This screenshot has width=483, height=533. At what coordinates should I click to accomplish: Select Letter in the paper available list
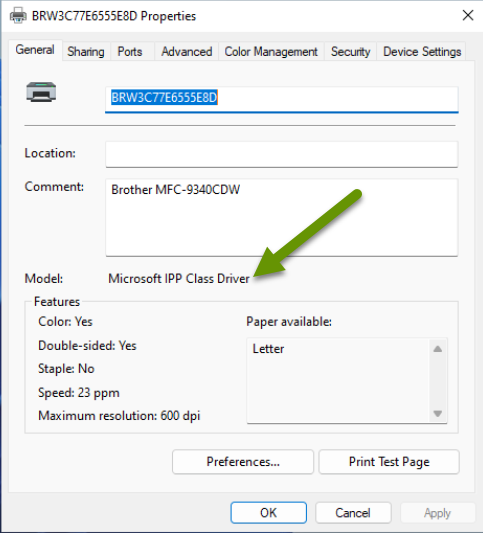coord(269,349)
